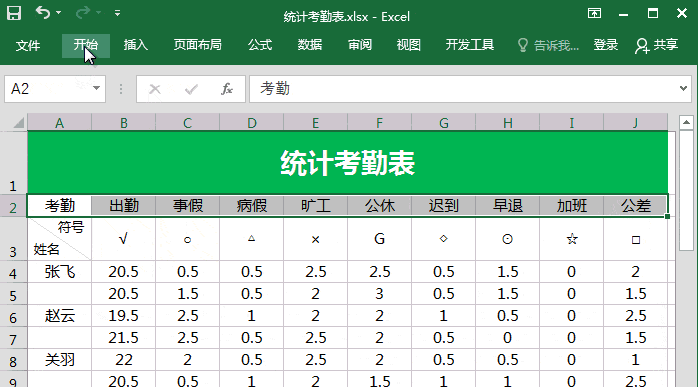Image resolution: width=699 pixels, height=387 pixels.
Task: Select column A header
Action: [60, 123]
